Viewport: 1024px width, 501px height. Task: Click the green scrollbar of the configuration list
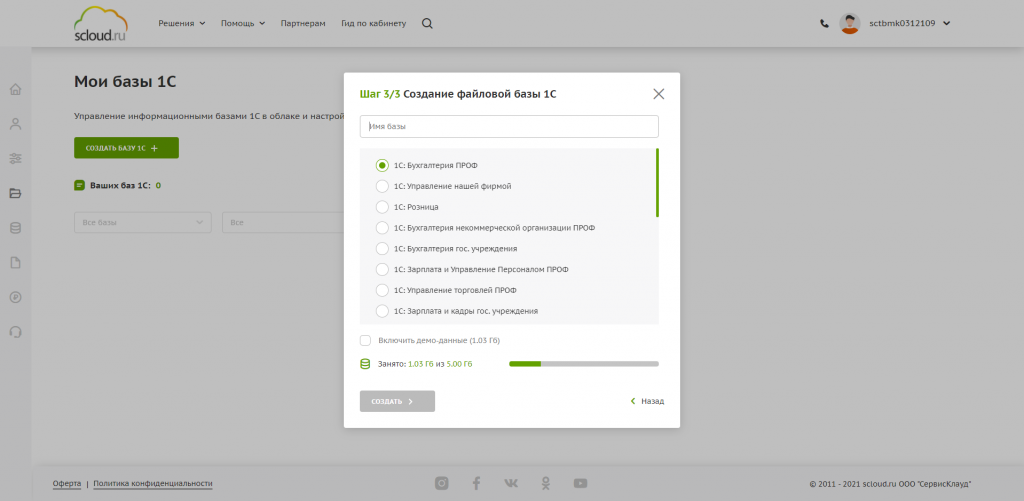(657, 183)
